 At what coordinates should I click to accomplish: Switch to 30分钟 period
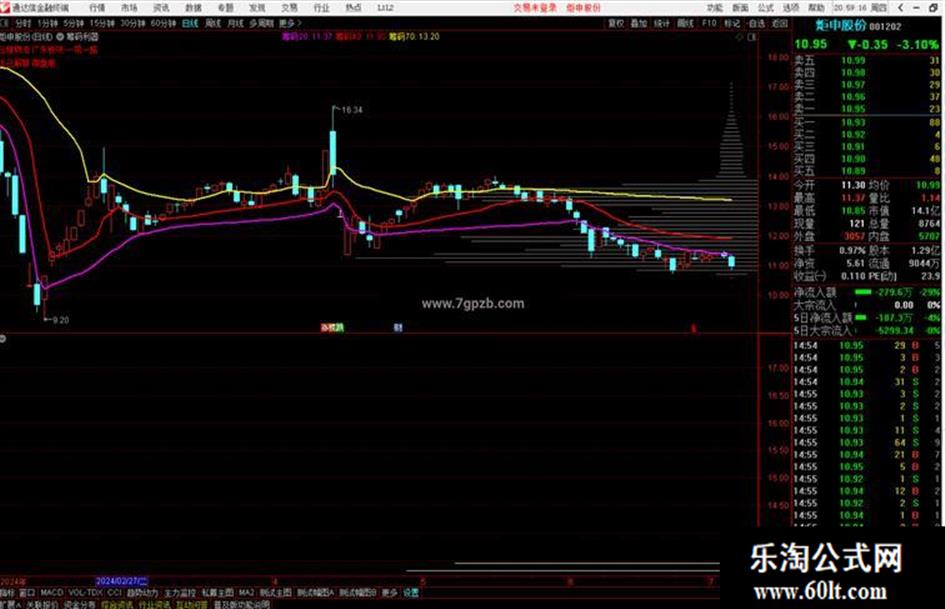pyautogui.click(x=133, y=24)
